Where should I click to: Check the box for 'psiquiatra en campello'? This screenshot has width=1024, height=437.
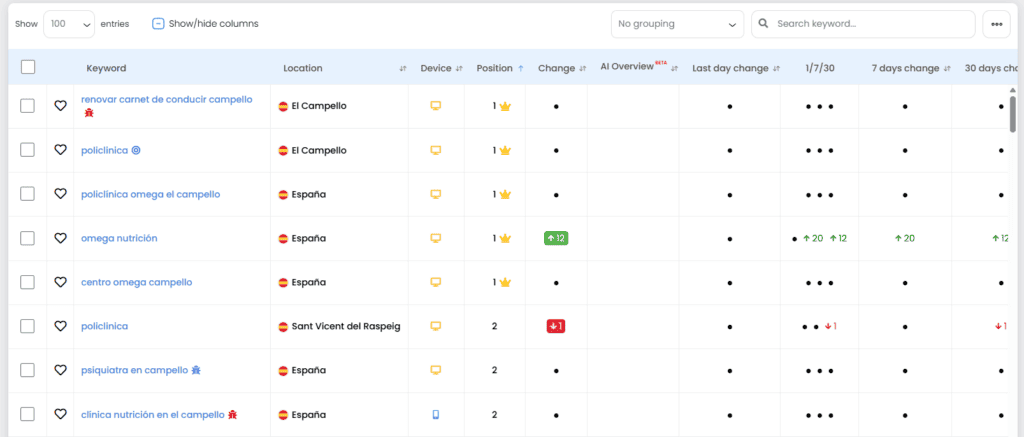pyautogui.click(x=28, y=370)
